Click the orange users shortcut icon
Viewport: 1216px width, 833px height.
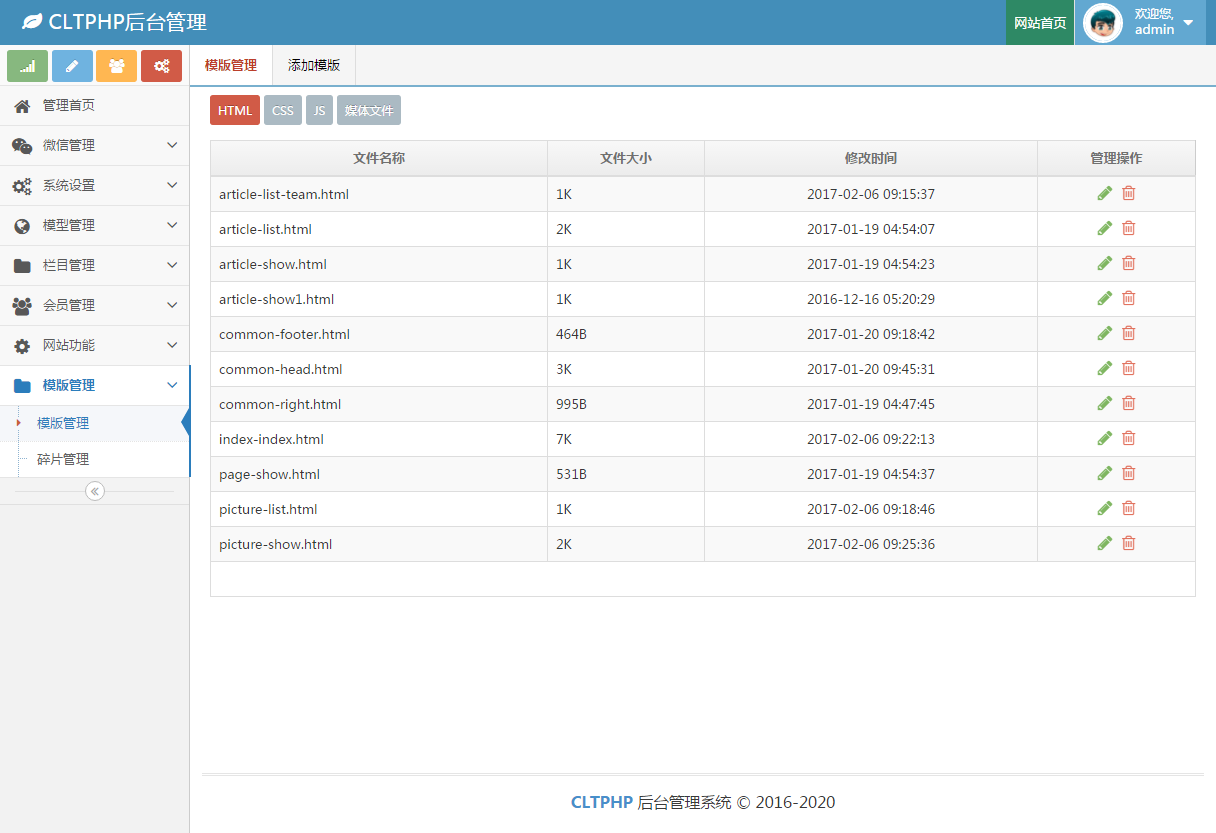[117, 66]
